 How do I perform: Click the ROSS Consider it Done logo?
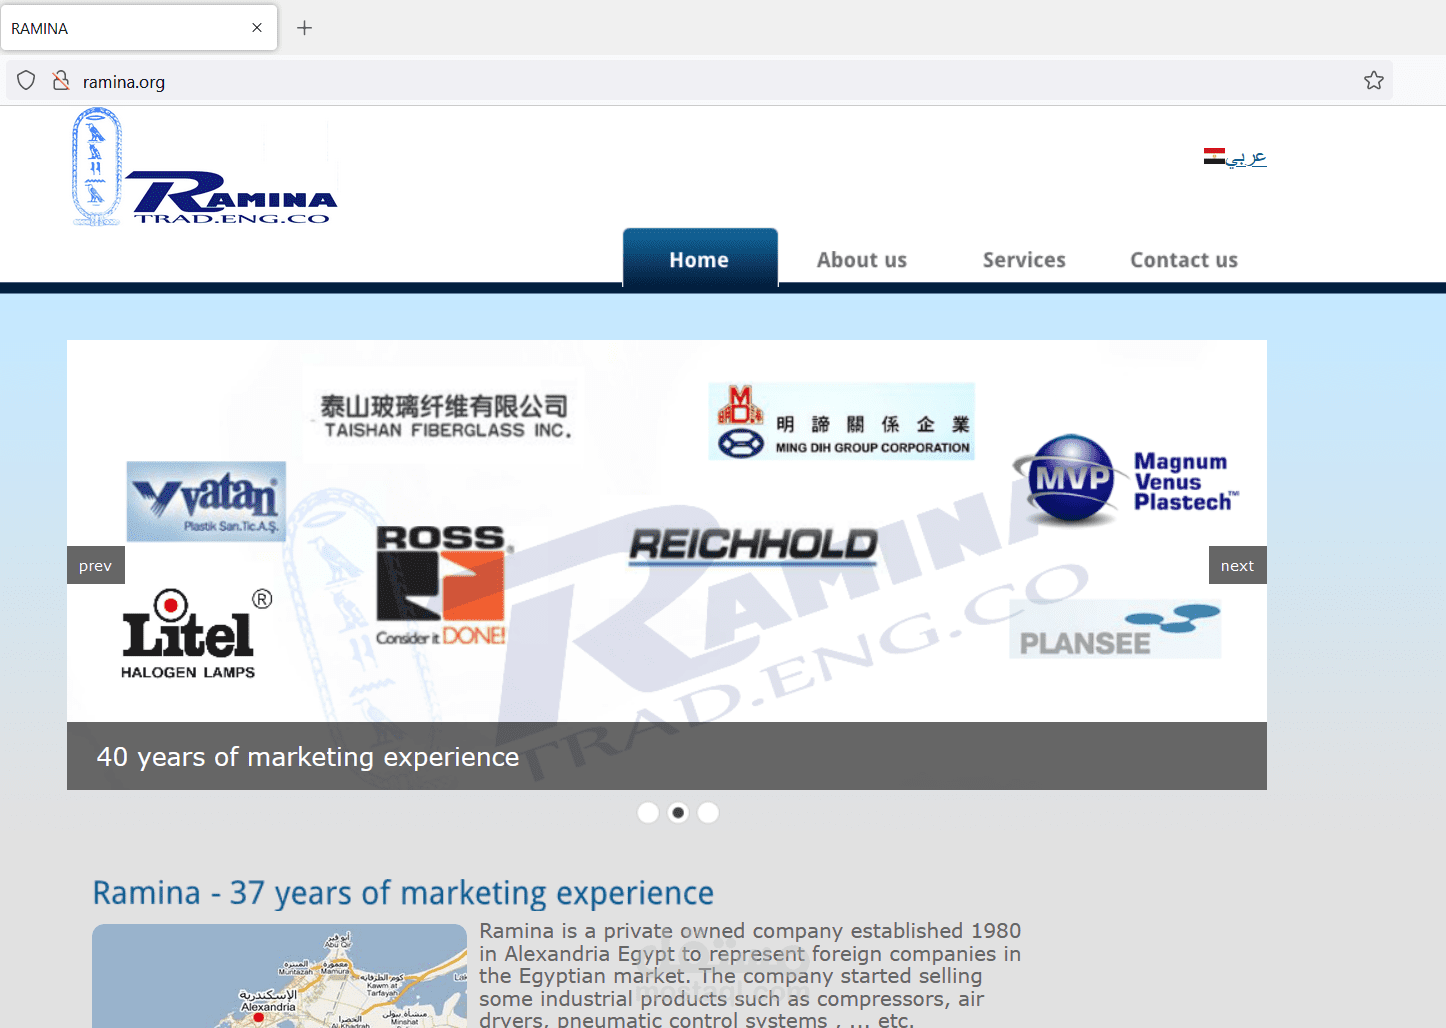444,585
